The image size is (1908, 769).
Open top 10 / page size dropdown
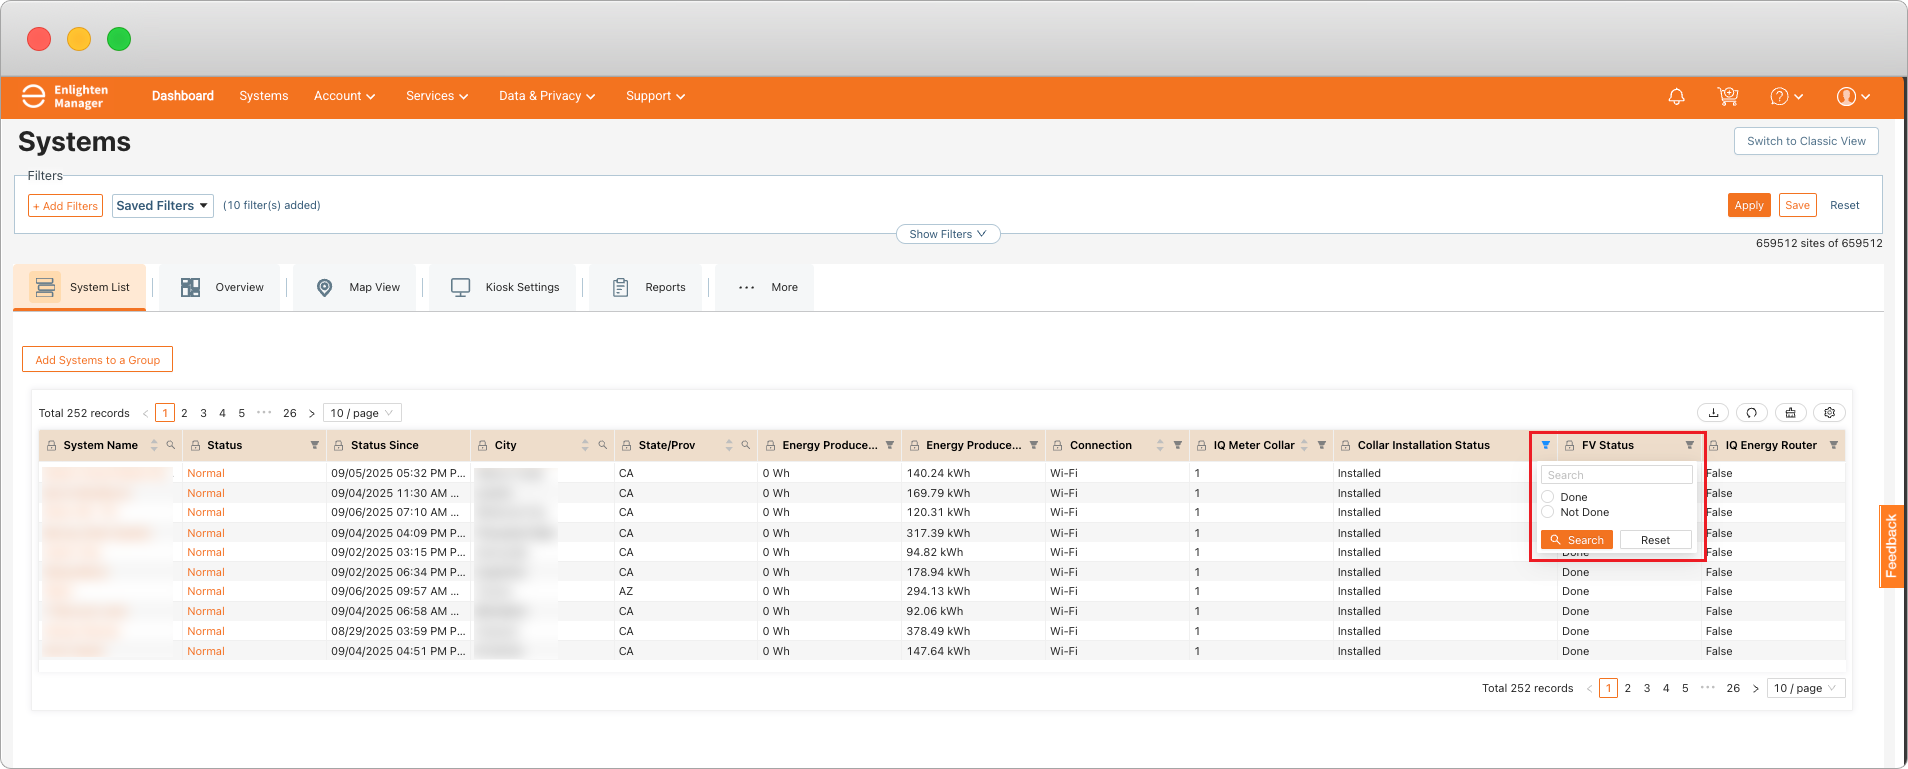[x=362, y=413]
